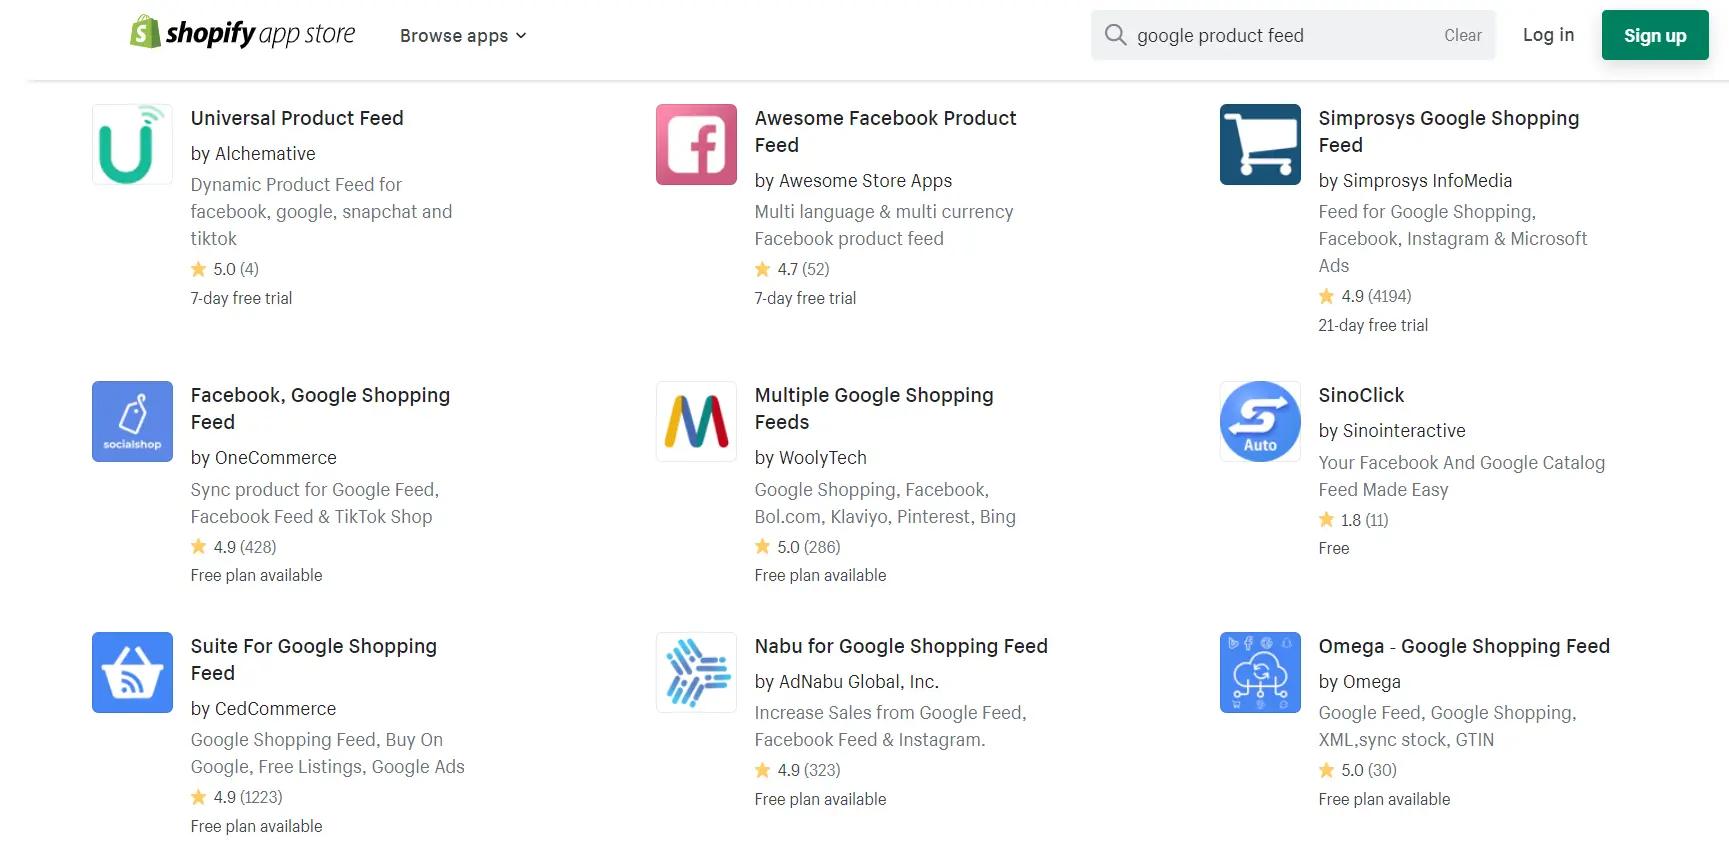Click the Simprosys shopping cart icon
This screenshot has width=1729, height=853.
(1260, 145)
